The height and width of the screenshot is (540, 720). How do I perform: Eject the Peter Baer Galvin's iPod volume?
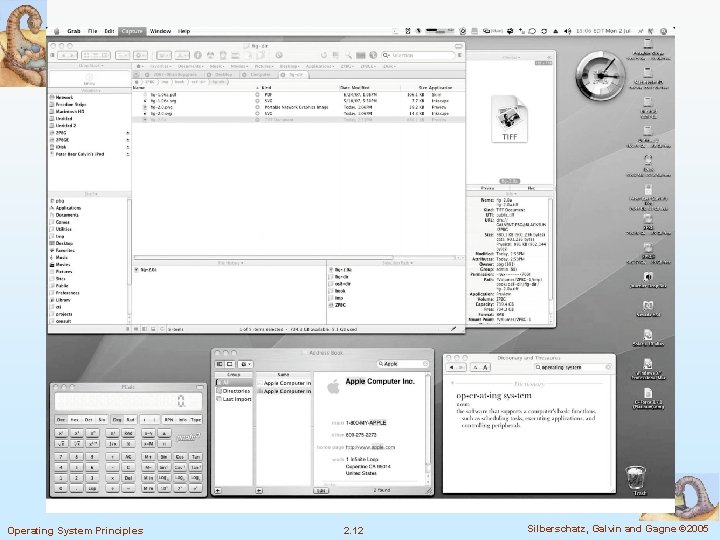click(x=128, y=154)
